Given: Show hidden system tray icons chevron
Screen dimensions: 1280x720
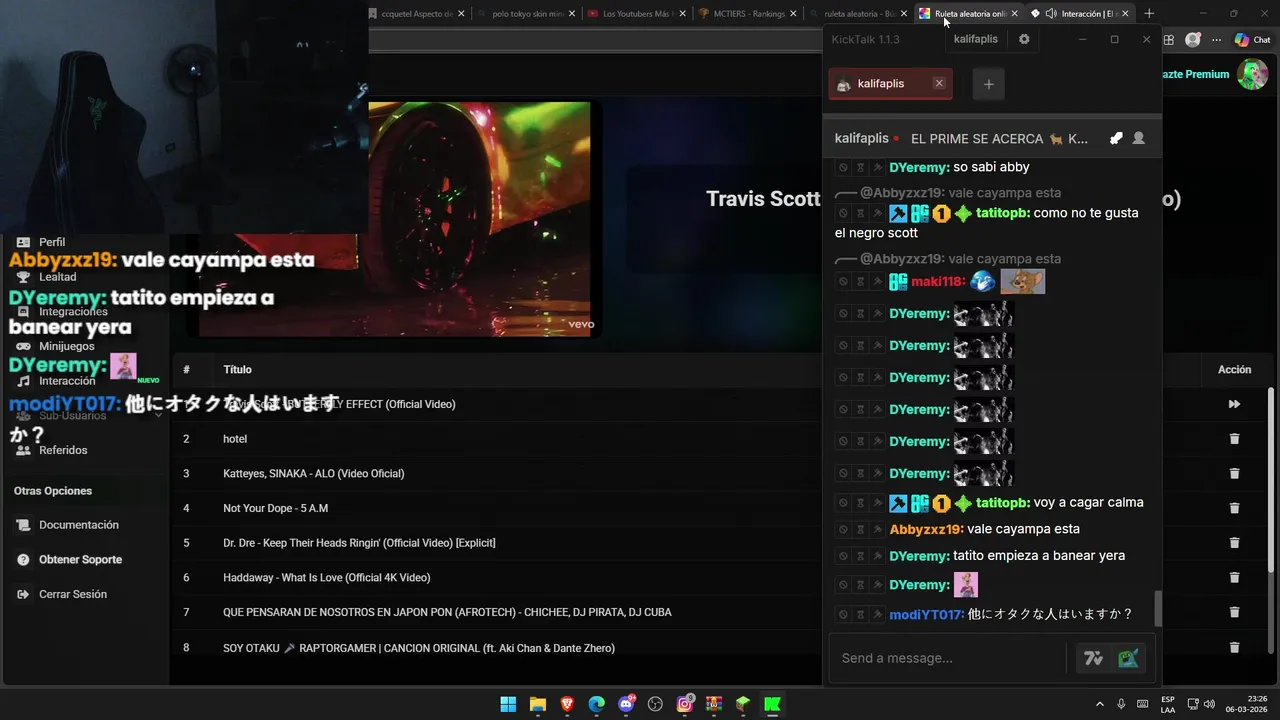Looking at the screenshot, I should [1100, 704].
